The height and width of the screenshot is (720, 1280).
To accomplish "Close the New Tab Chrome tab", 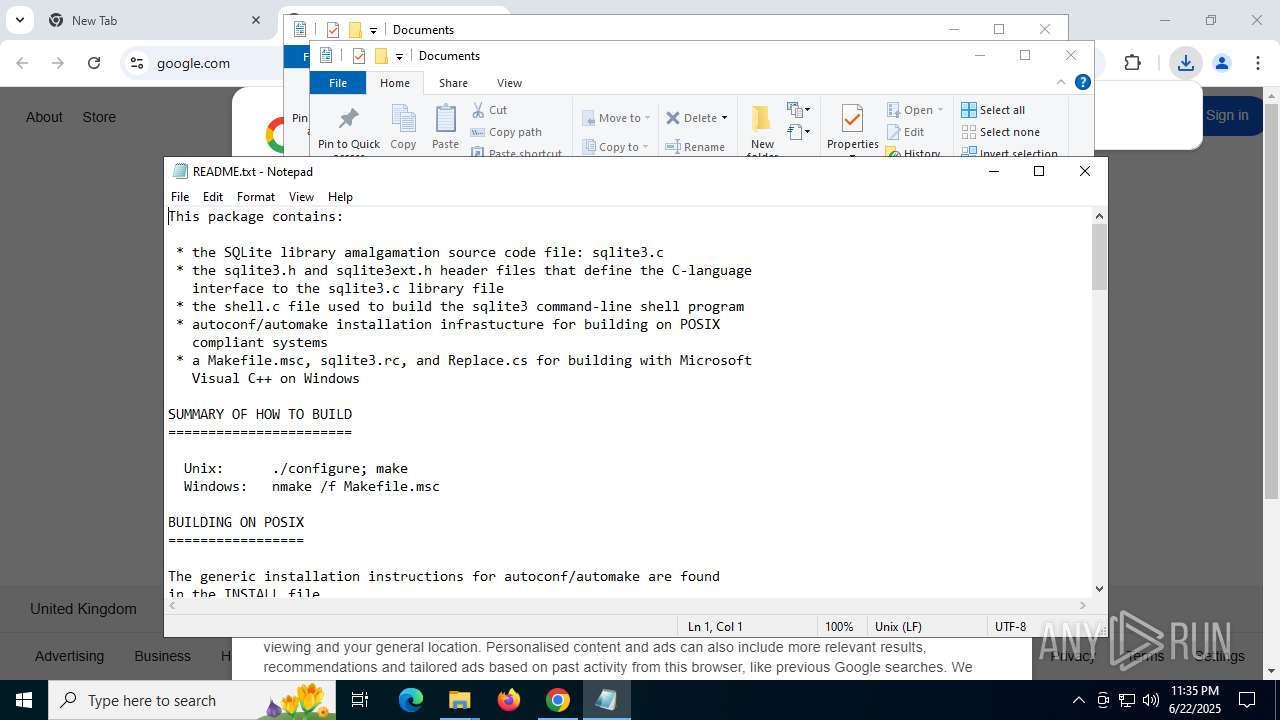I will [256, 20].
